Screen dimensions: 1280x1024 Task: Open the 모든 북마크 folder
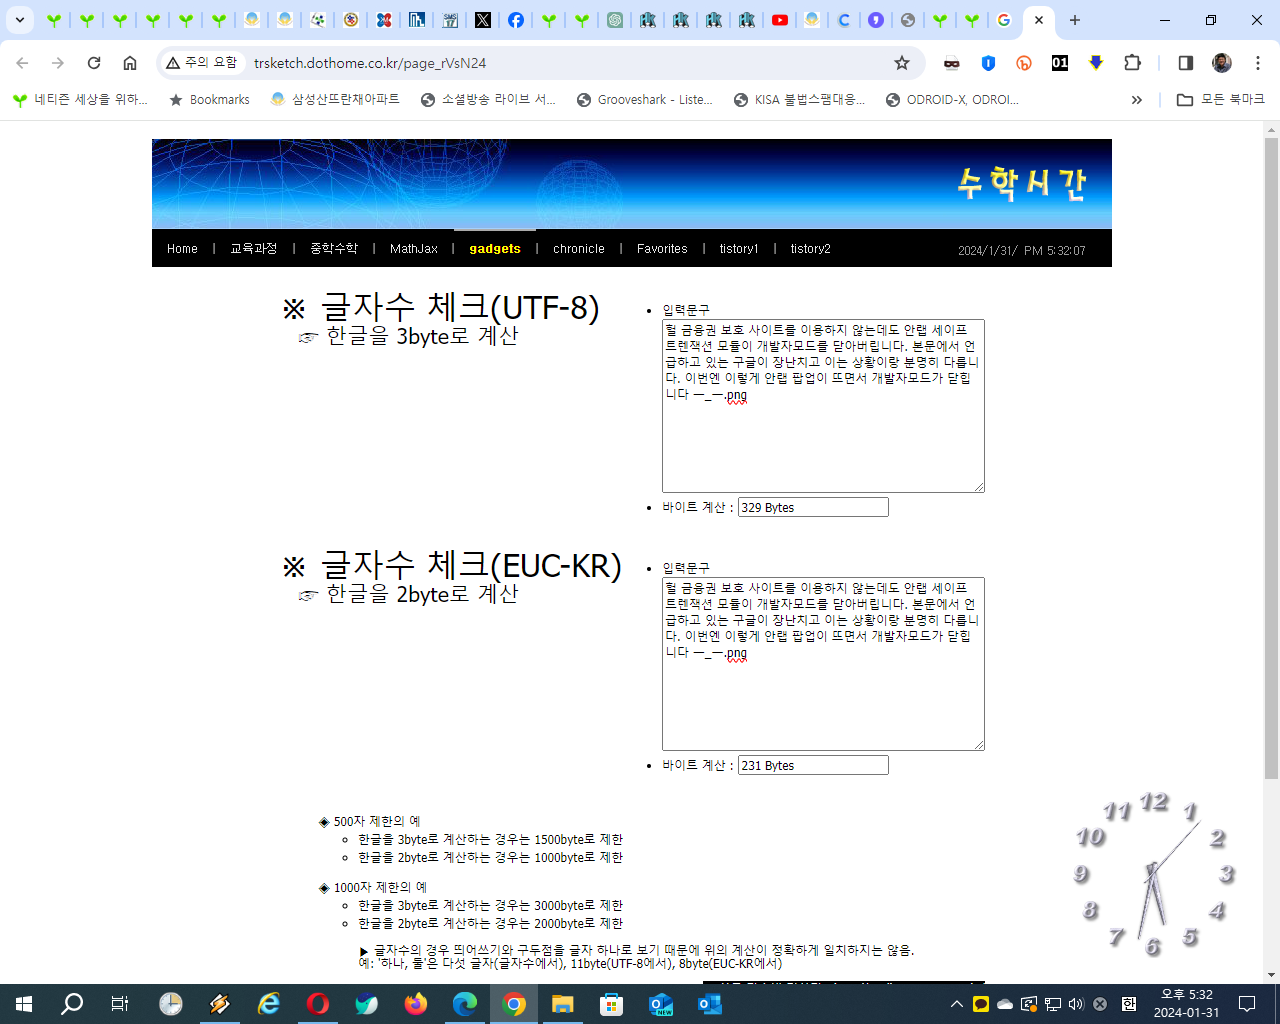1221,100
